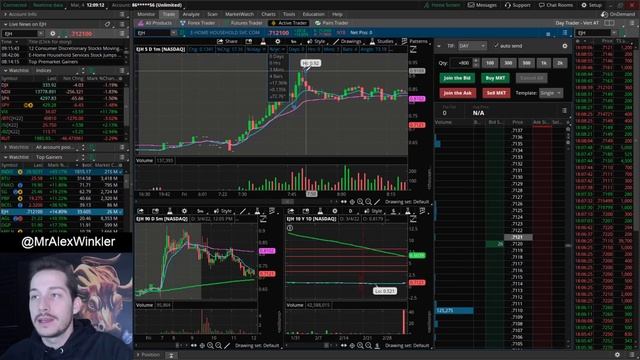Viewport: 640px width, 360px height.
Task: Zoom out on the main chart
Action: (369, 202)
